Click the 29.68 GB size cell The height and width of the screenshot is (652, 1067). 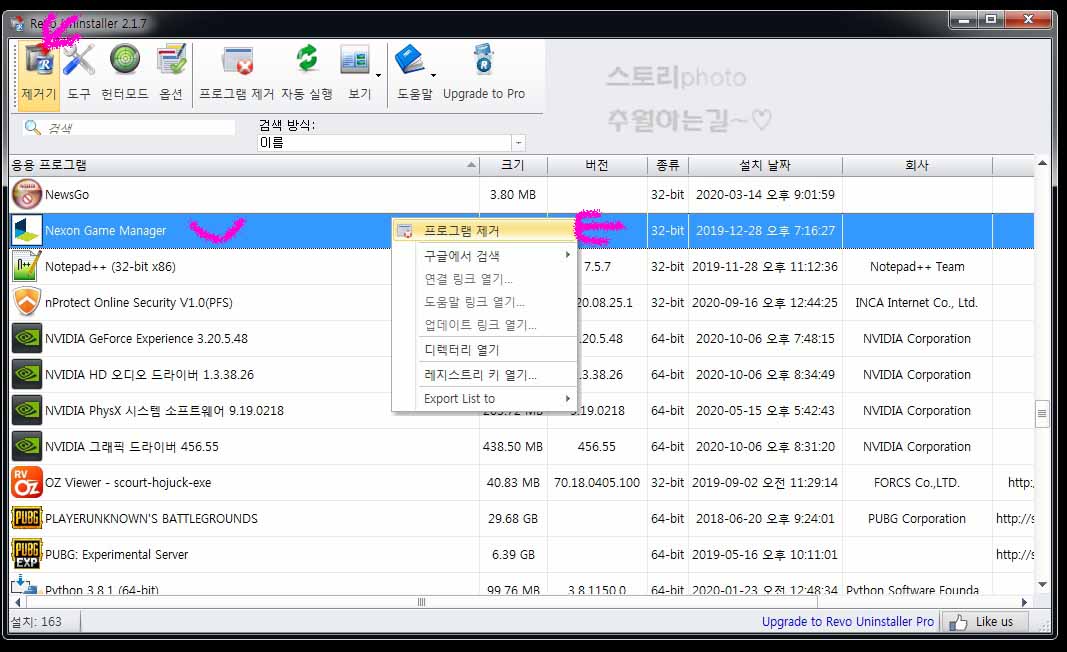[513, 519]
